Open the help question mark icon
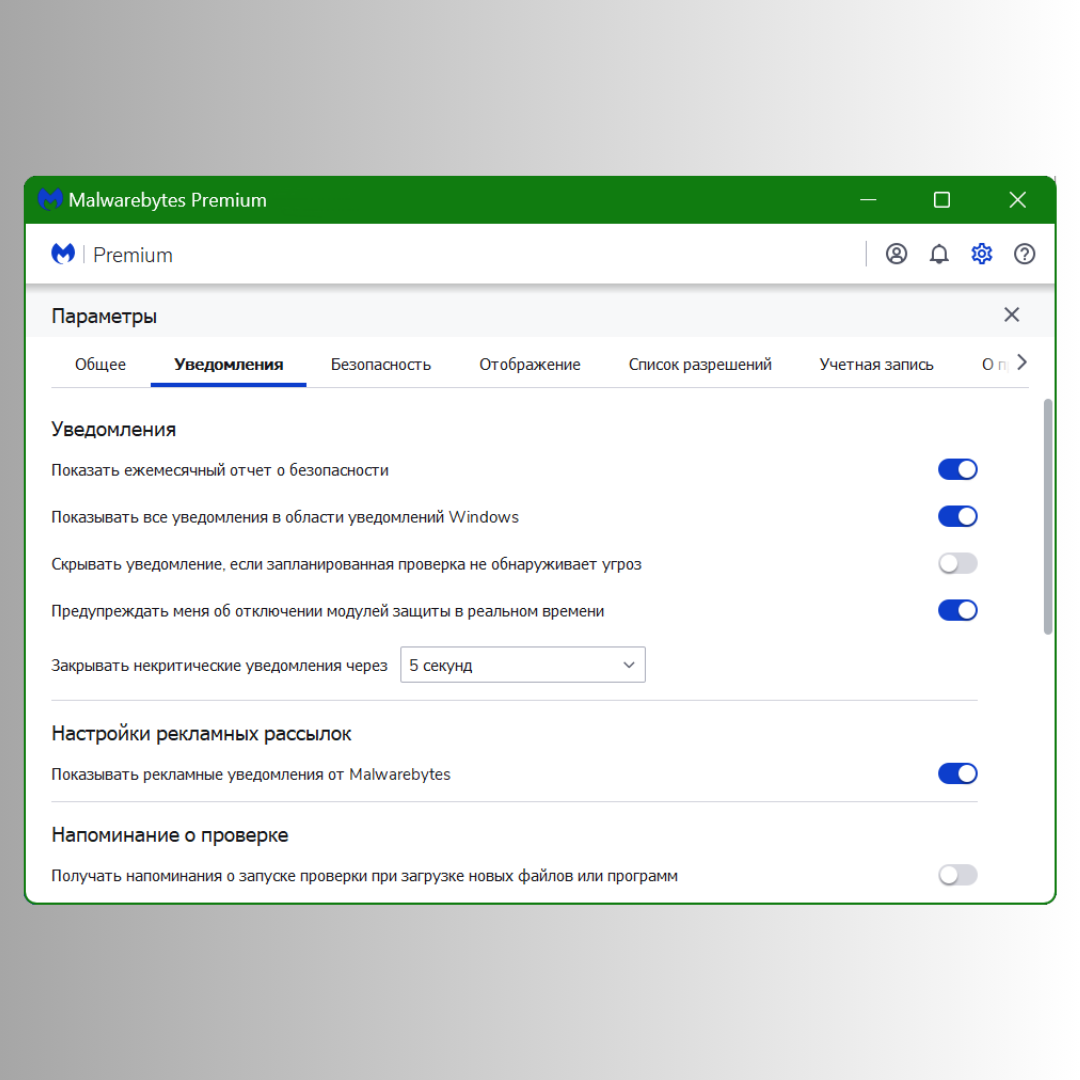This screenshot has width=1080, height=1080. point(1024,254)
